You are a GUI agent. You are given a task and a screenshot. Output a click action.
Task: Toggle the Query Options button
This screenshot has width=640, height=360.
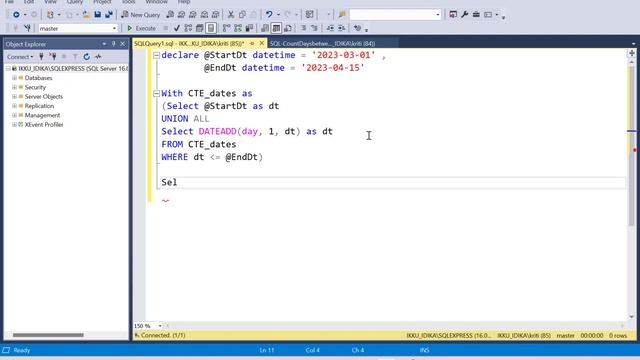point(200,28)
